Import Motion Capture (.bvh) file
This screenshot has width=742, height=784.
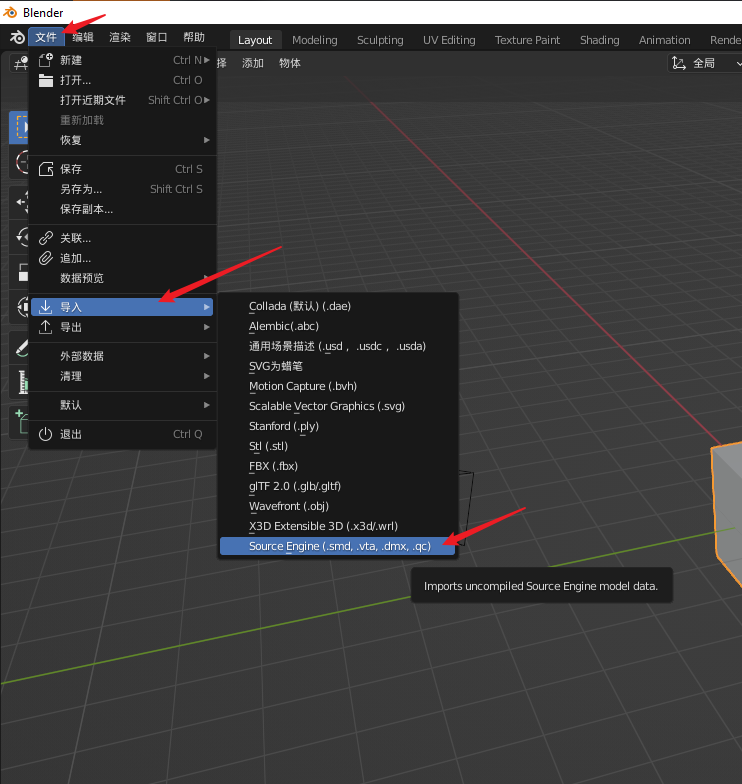(x=338, y=386)
